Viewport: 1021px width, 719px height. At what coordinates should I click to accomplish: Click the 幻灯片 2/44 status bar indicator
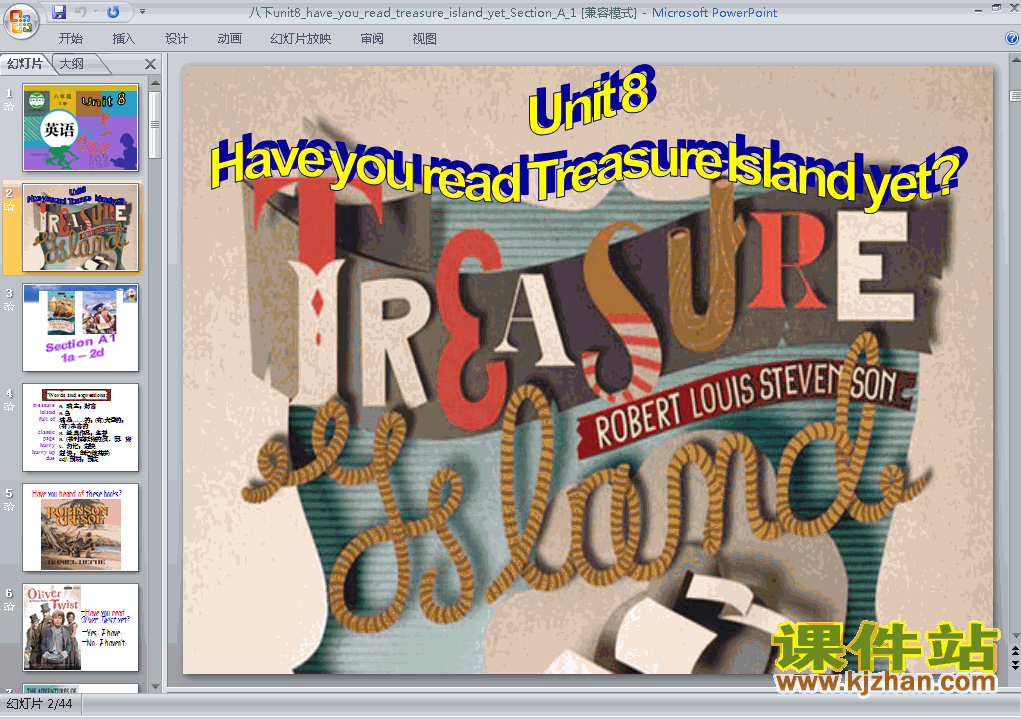[x=39, y=704]
